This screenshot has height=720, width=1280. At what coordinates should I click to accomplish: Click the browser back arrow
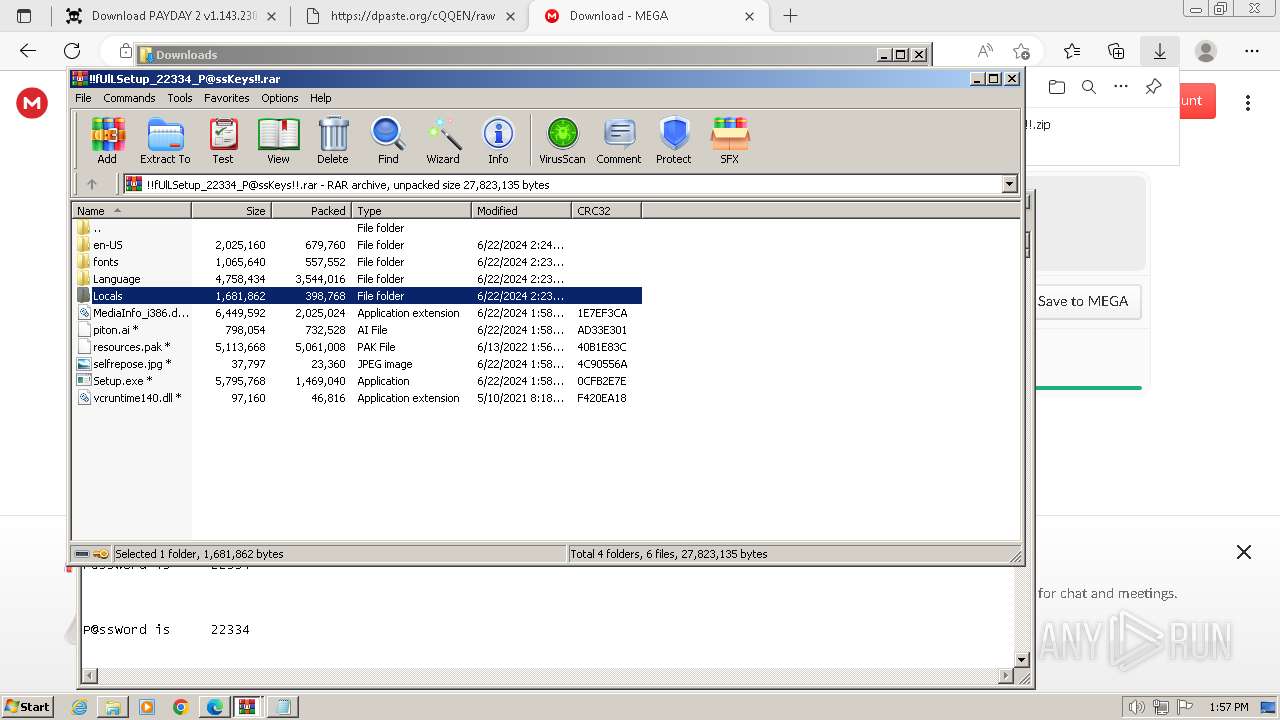28,51
